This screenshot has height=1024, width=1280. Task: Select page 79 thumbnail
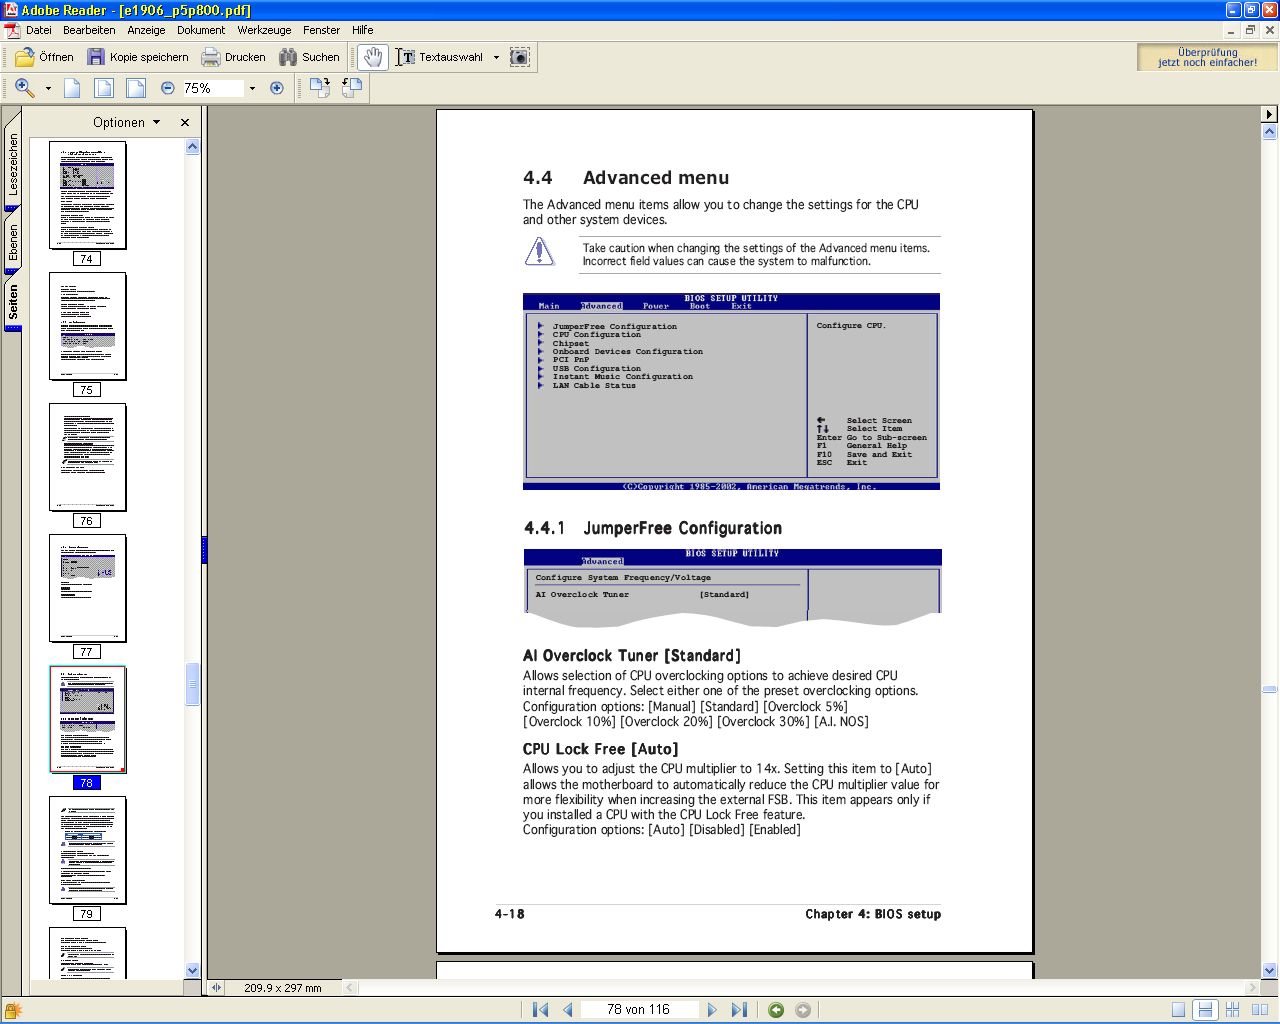pos(88,850)
